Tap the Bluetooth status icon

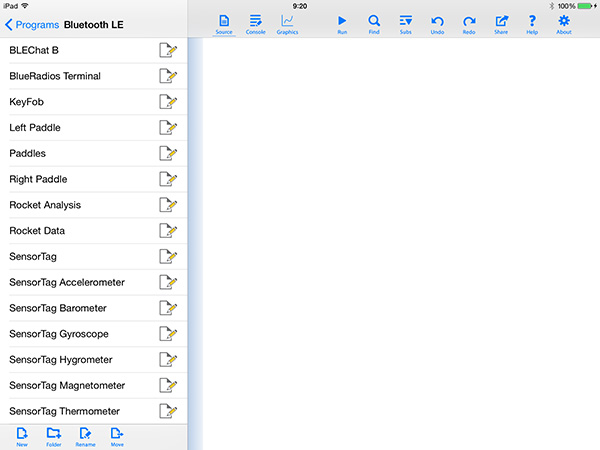[551, 6]
